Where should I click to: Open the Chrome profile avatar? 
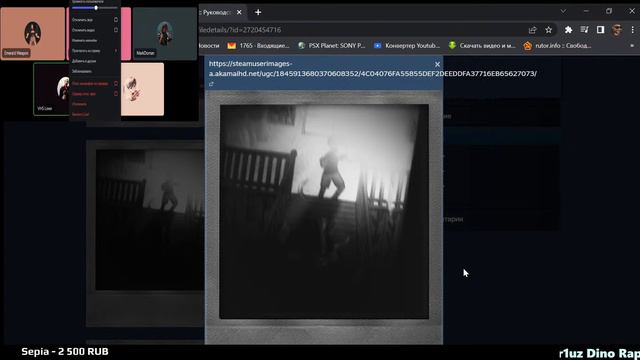click(x=617, y=30)
